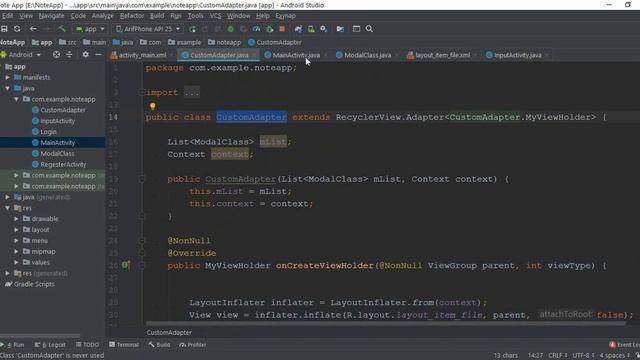Click the noteapp breadcrumb in navigation bar
640x360 pixels.
[x=224, y=42]
